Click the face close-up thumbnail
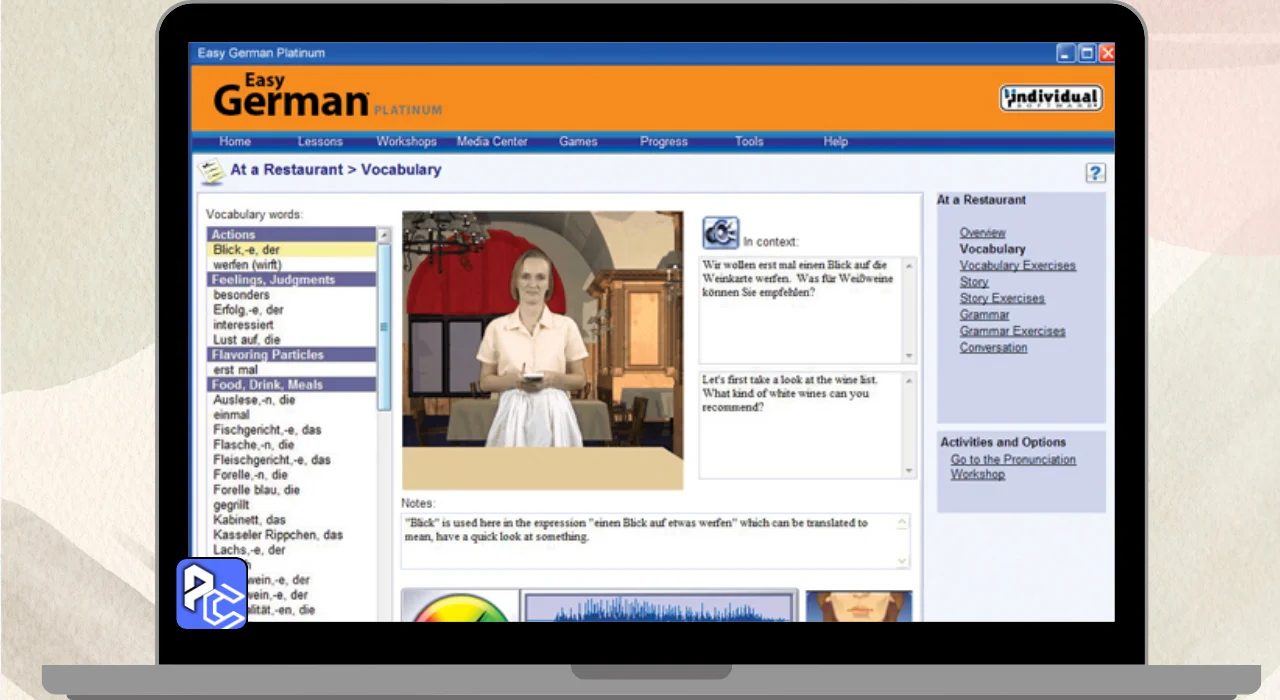The width and height of the screenshot is (1280, 700). coord(859,606)
